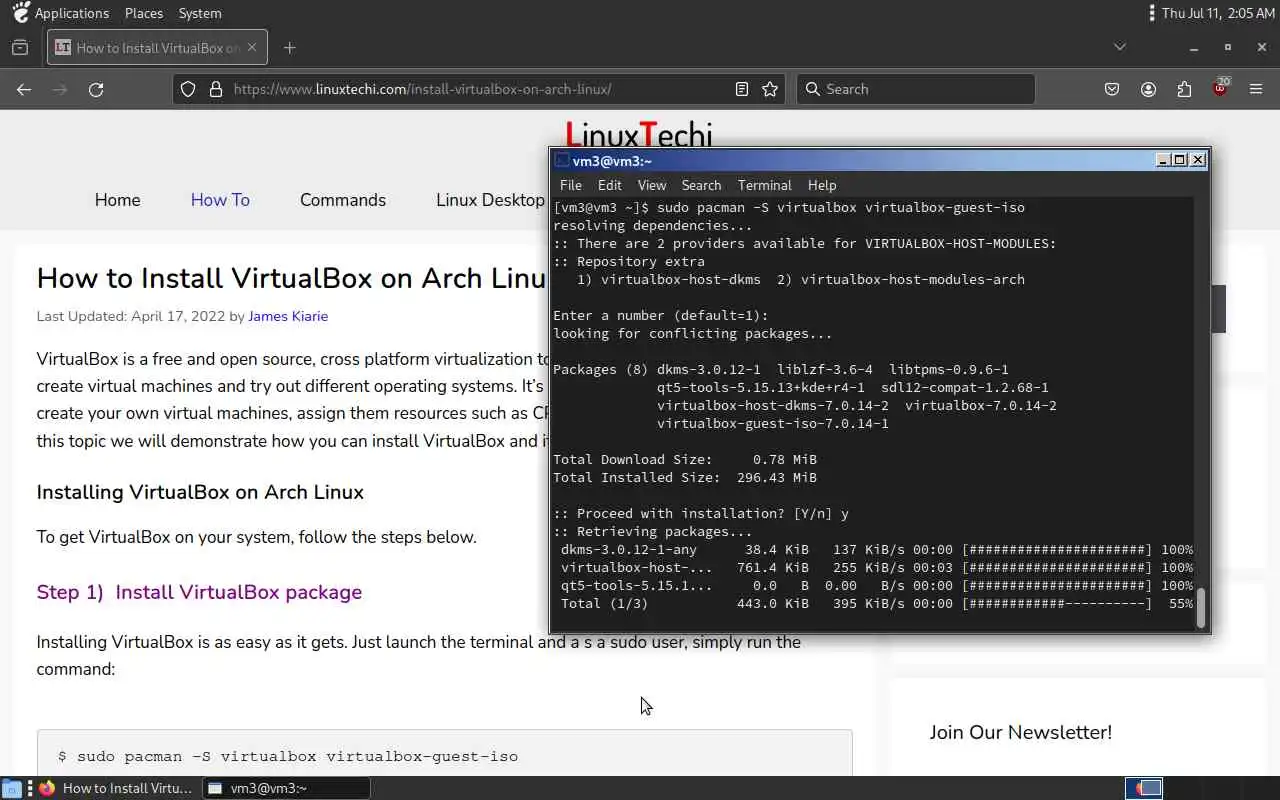Open the How To navigation link
The height and width of the screenshot is (800, 1280).
pos(220,200)
